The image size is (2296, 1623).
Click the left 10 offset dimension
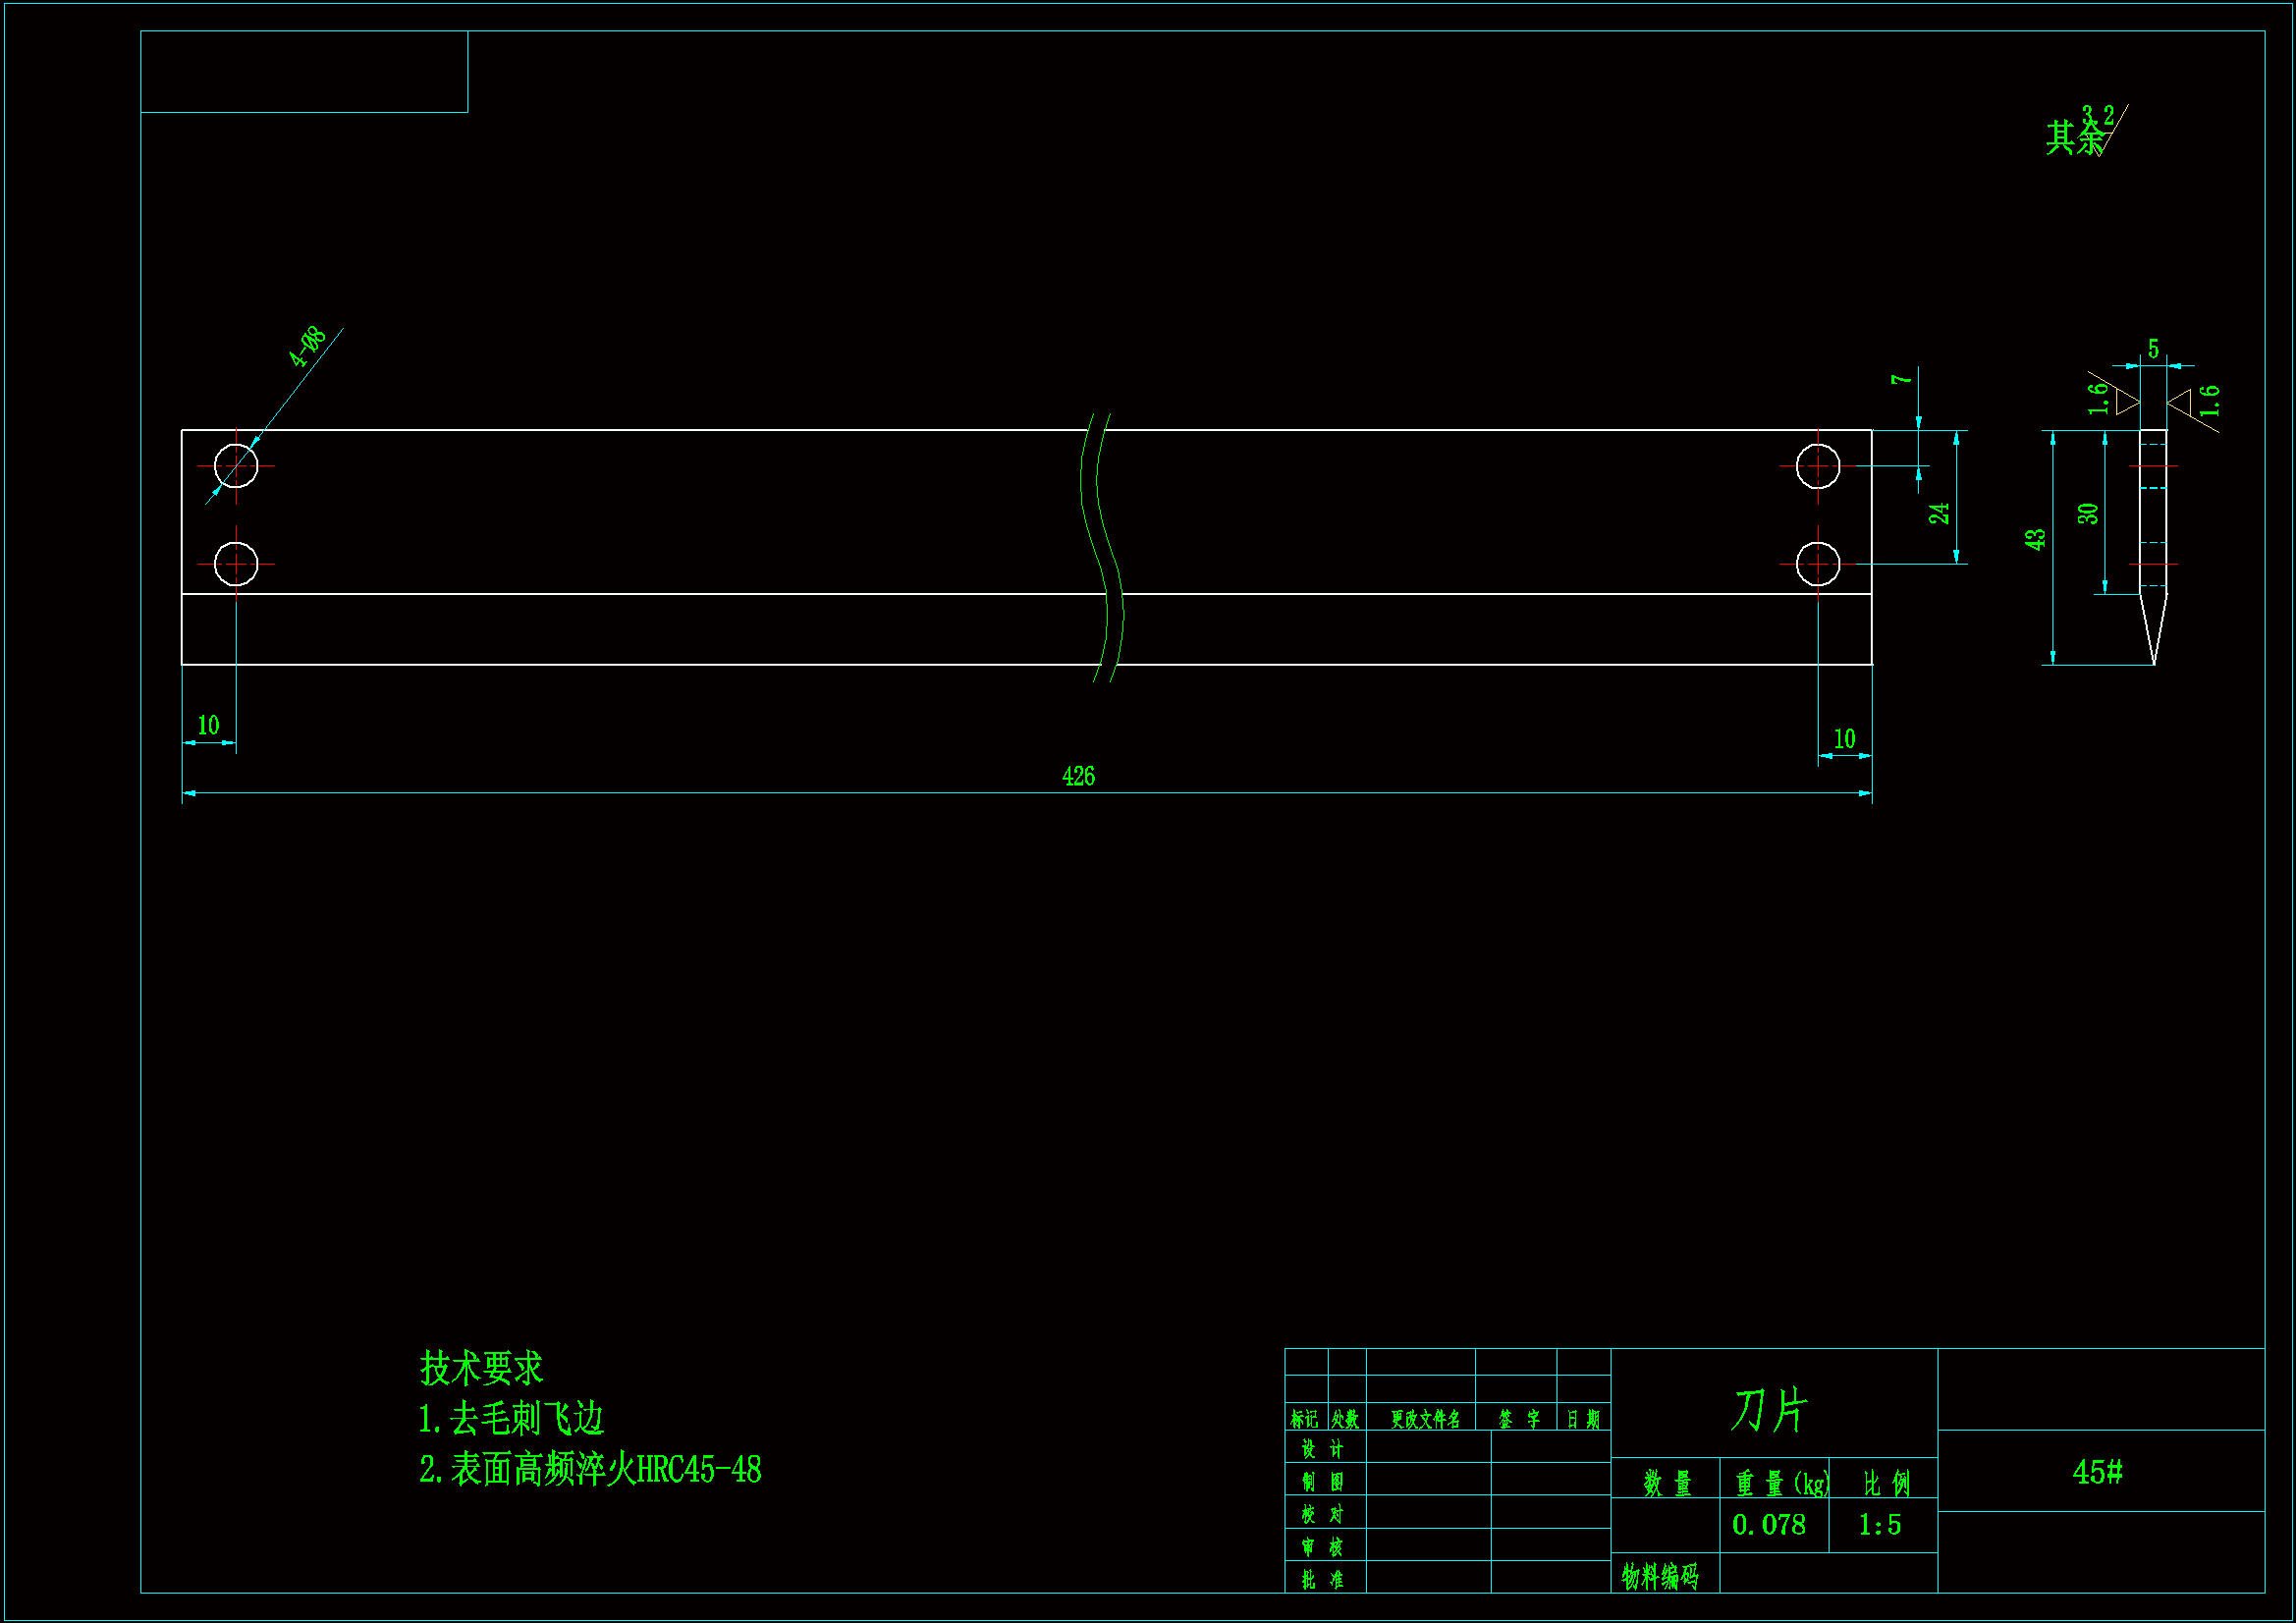click(208, 725)
